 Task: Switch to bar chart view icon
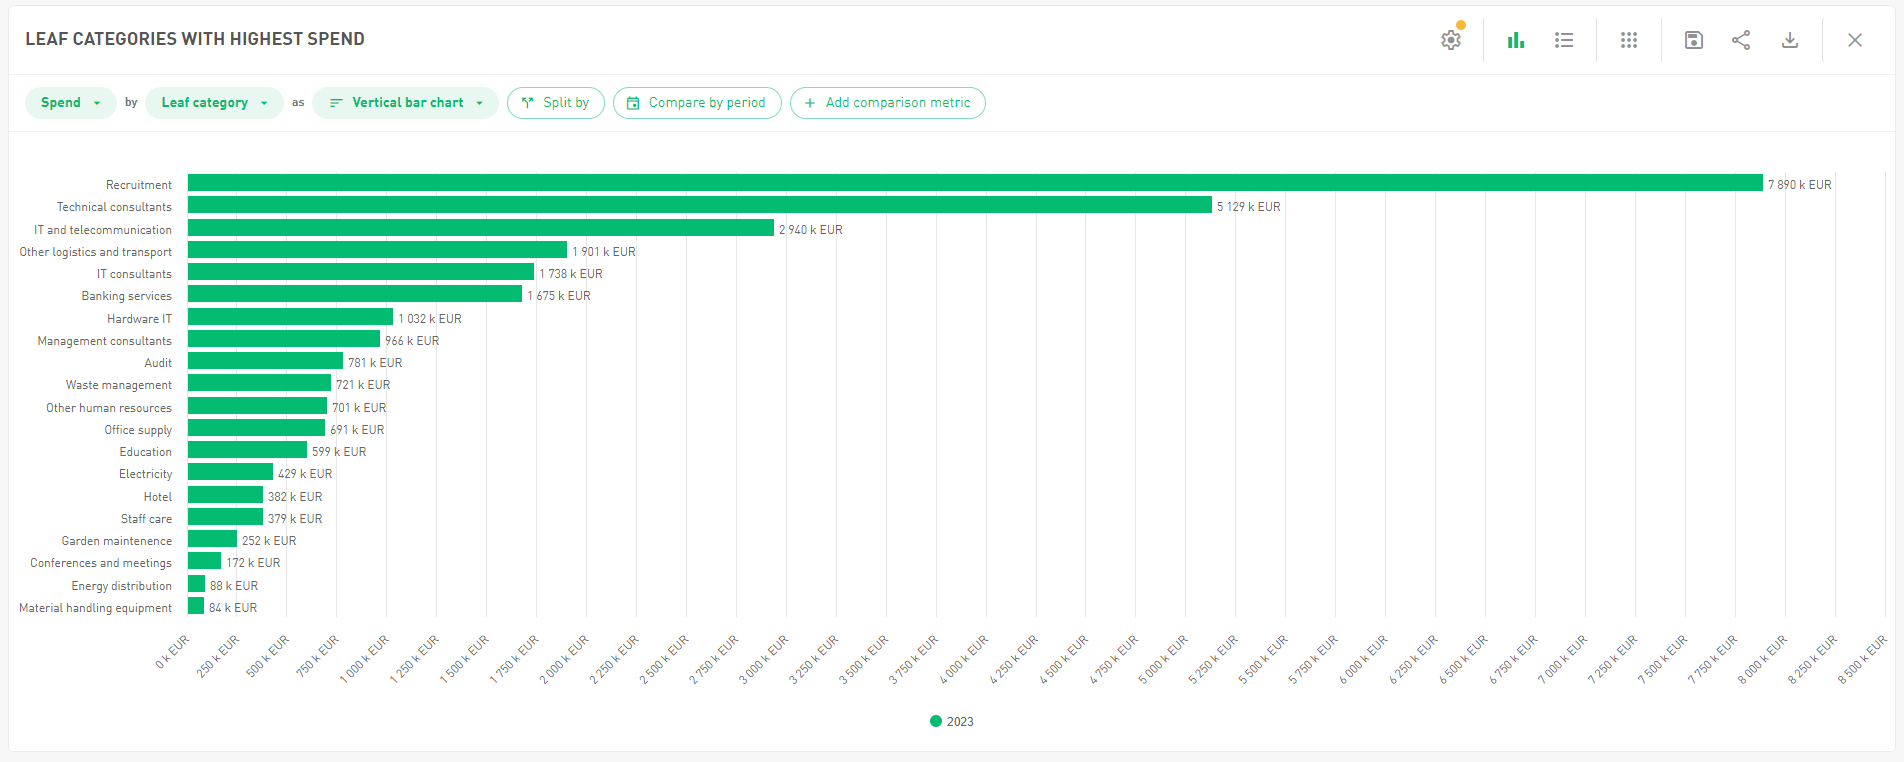coord(1516,40)
